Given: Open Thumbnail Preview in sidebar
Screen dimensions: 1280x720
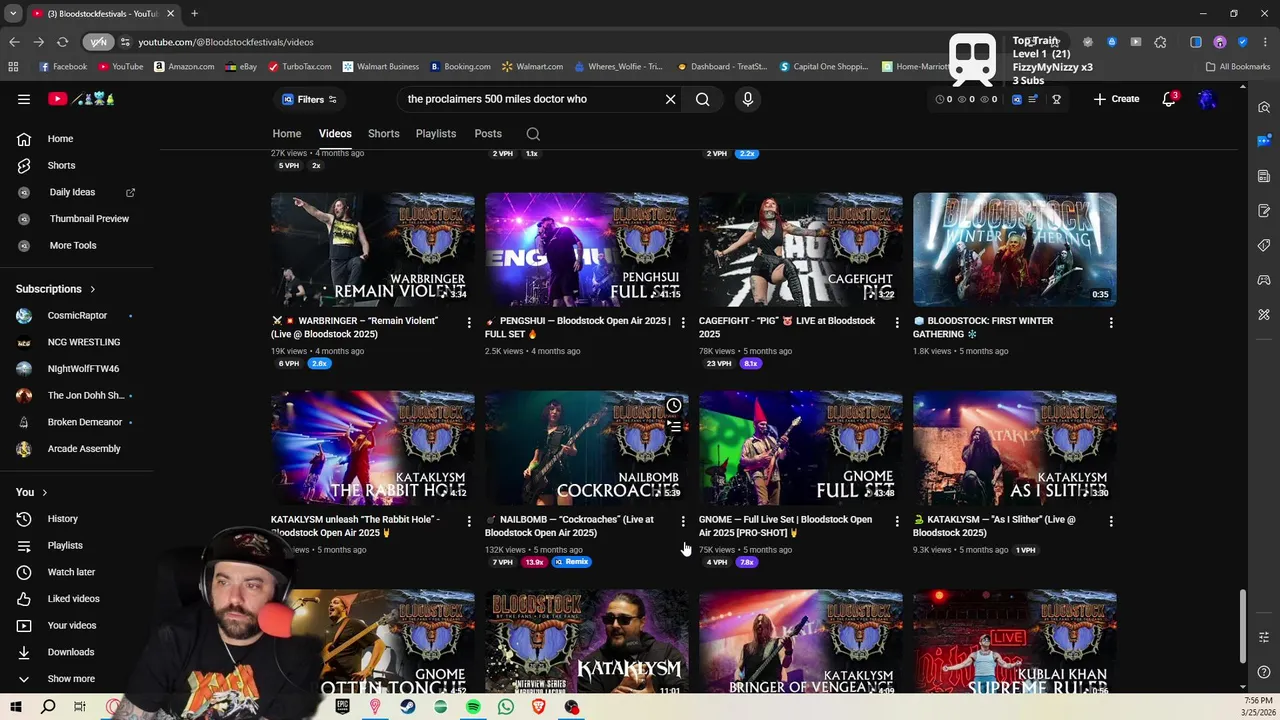Looking at the screenshot, I should (x=89, y=219).
